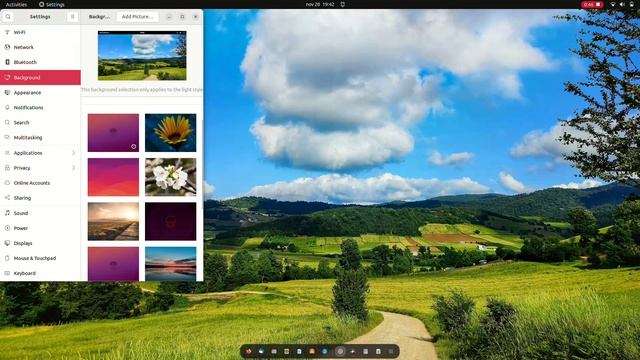Click the Wi-Fi icon in sidebar
Image resolution: width=640 pixels, height=360 pixels.
7,32
